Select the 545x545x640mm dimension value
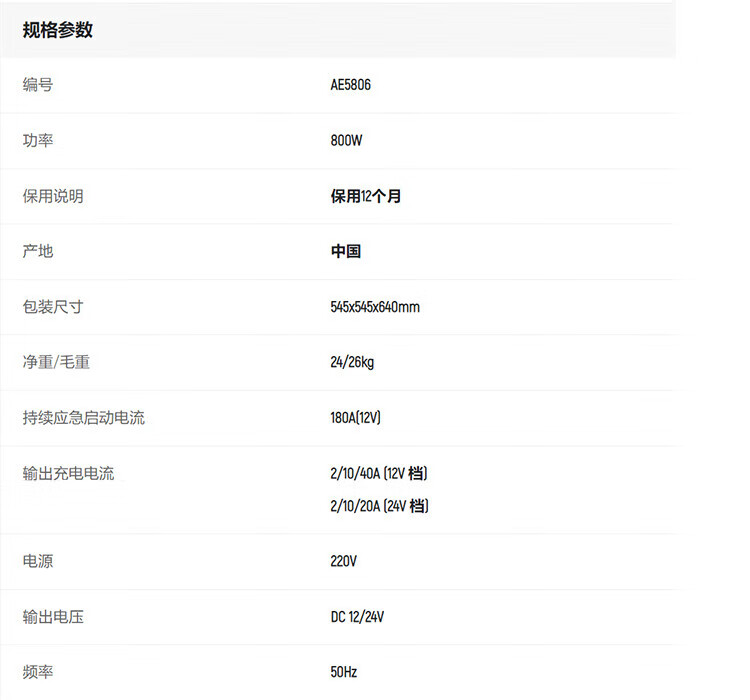The height and width of the screenshot is (700, 750). coord(375,307)
